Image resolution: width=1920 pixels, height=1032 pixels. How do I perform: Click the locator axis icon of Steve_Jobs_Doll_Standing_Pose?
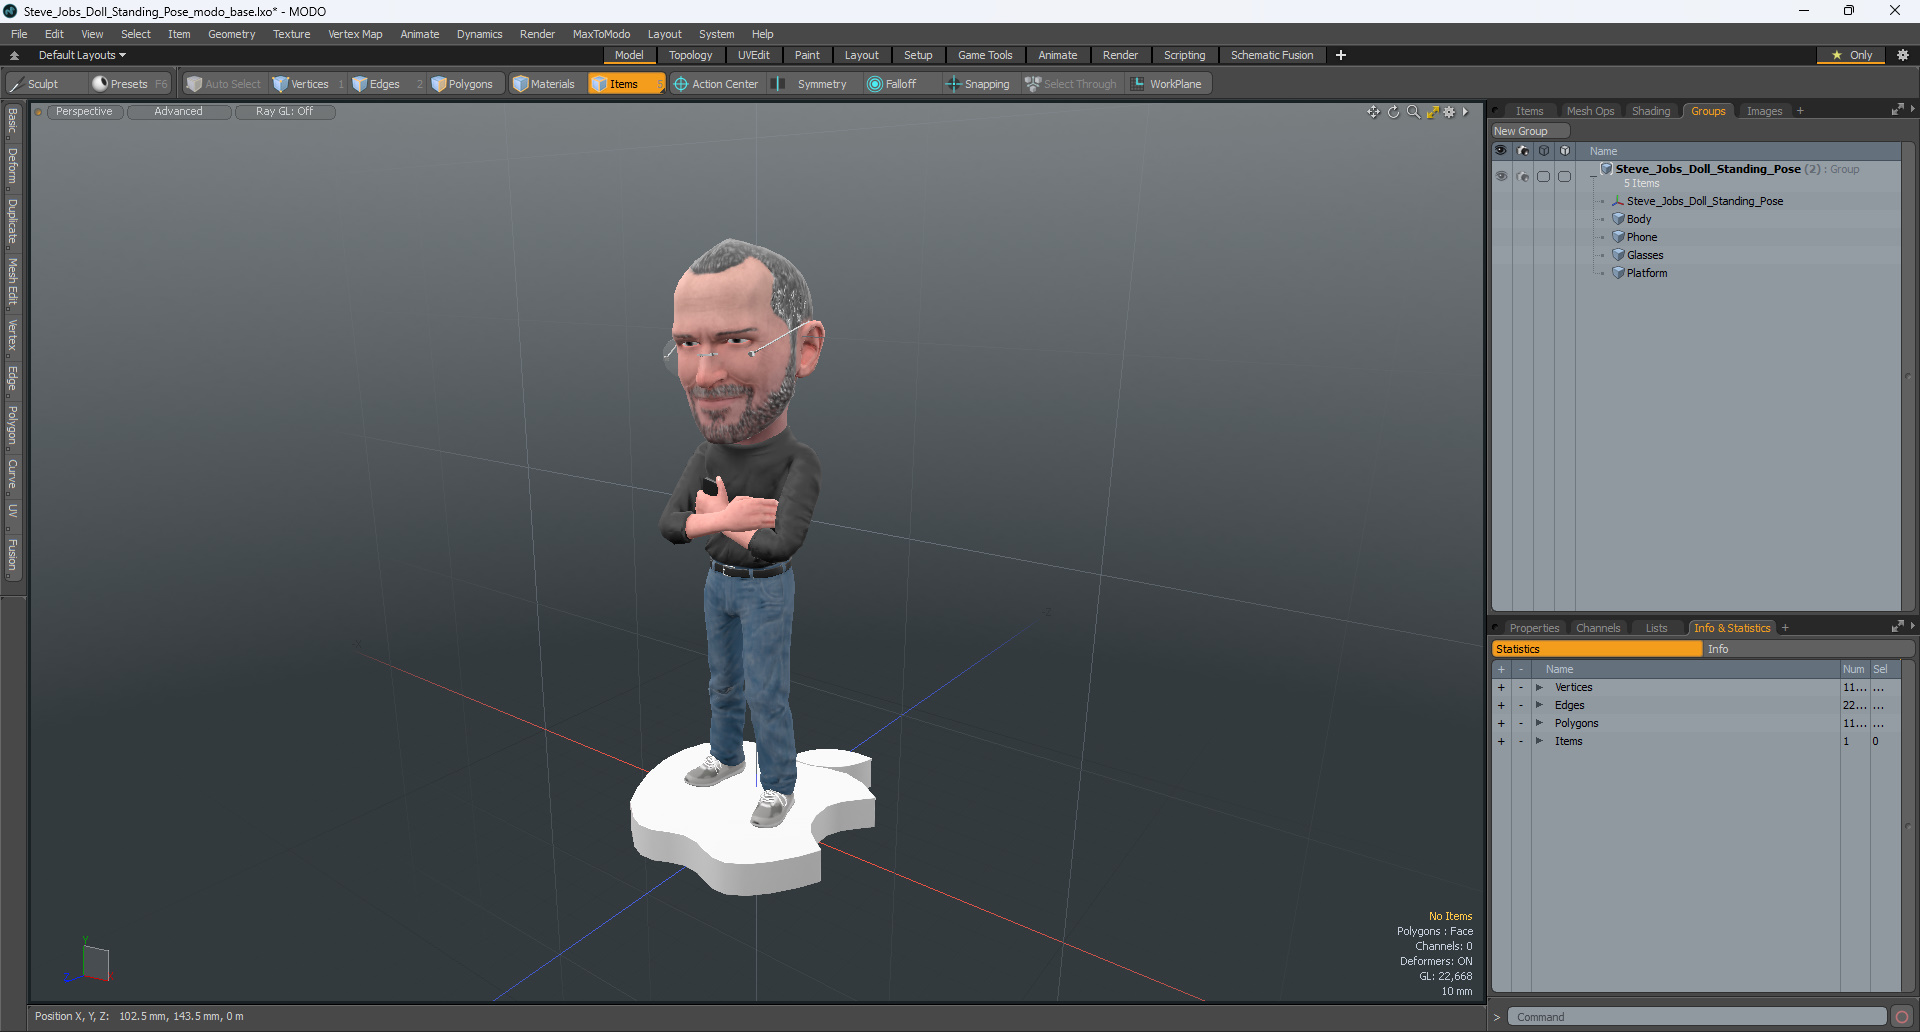point(1618,201)
